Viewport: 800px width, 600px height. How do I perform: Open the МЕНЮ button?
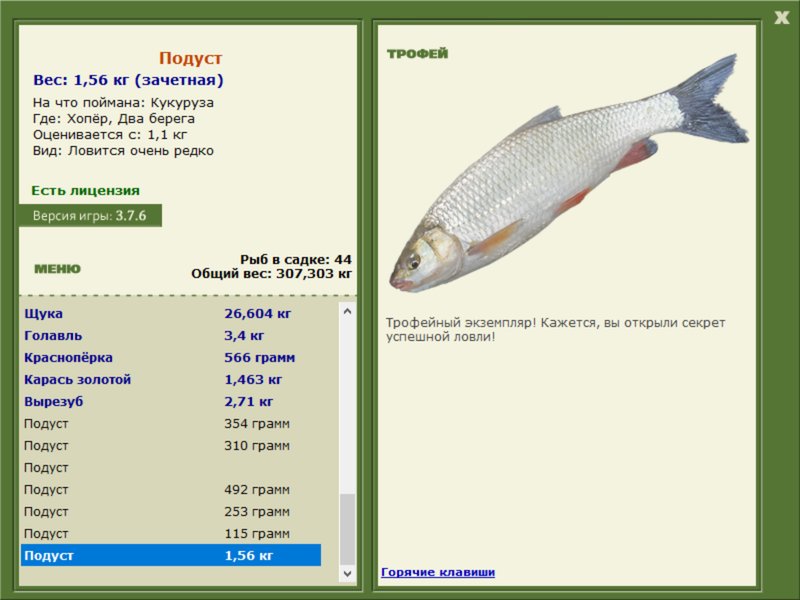(58, 269)
